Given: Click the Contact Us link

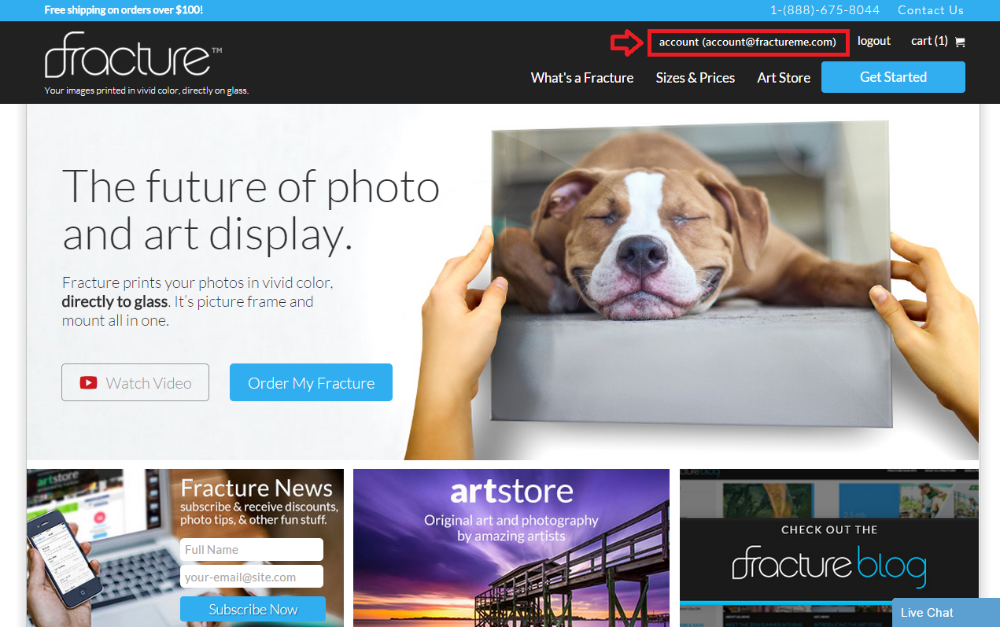Looking at the screenshot, I should [930, 10].
